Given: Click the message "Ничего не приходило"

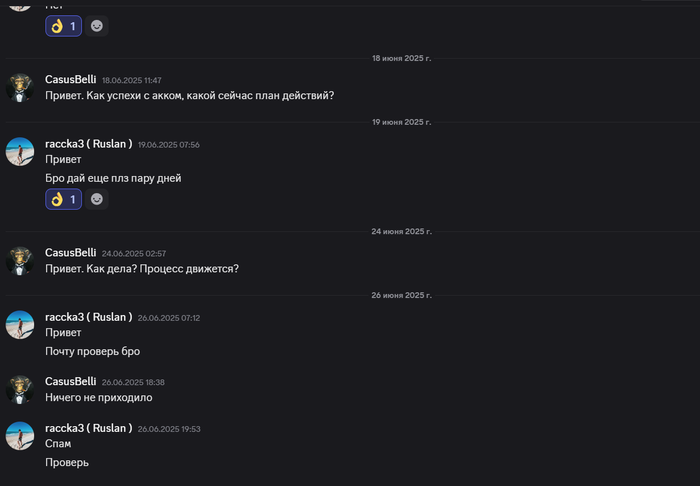Looking at the screenshot, I should point(99,398).
